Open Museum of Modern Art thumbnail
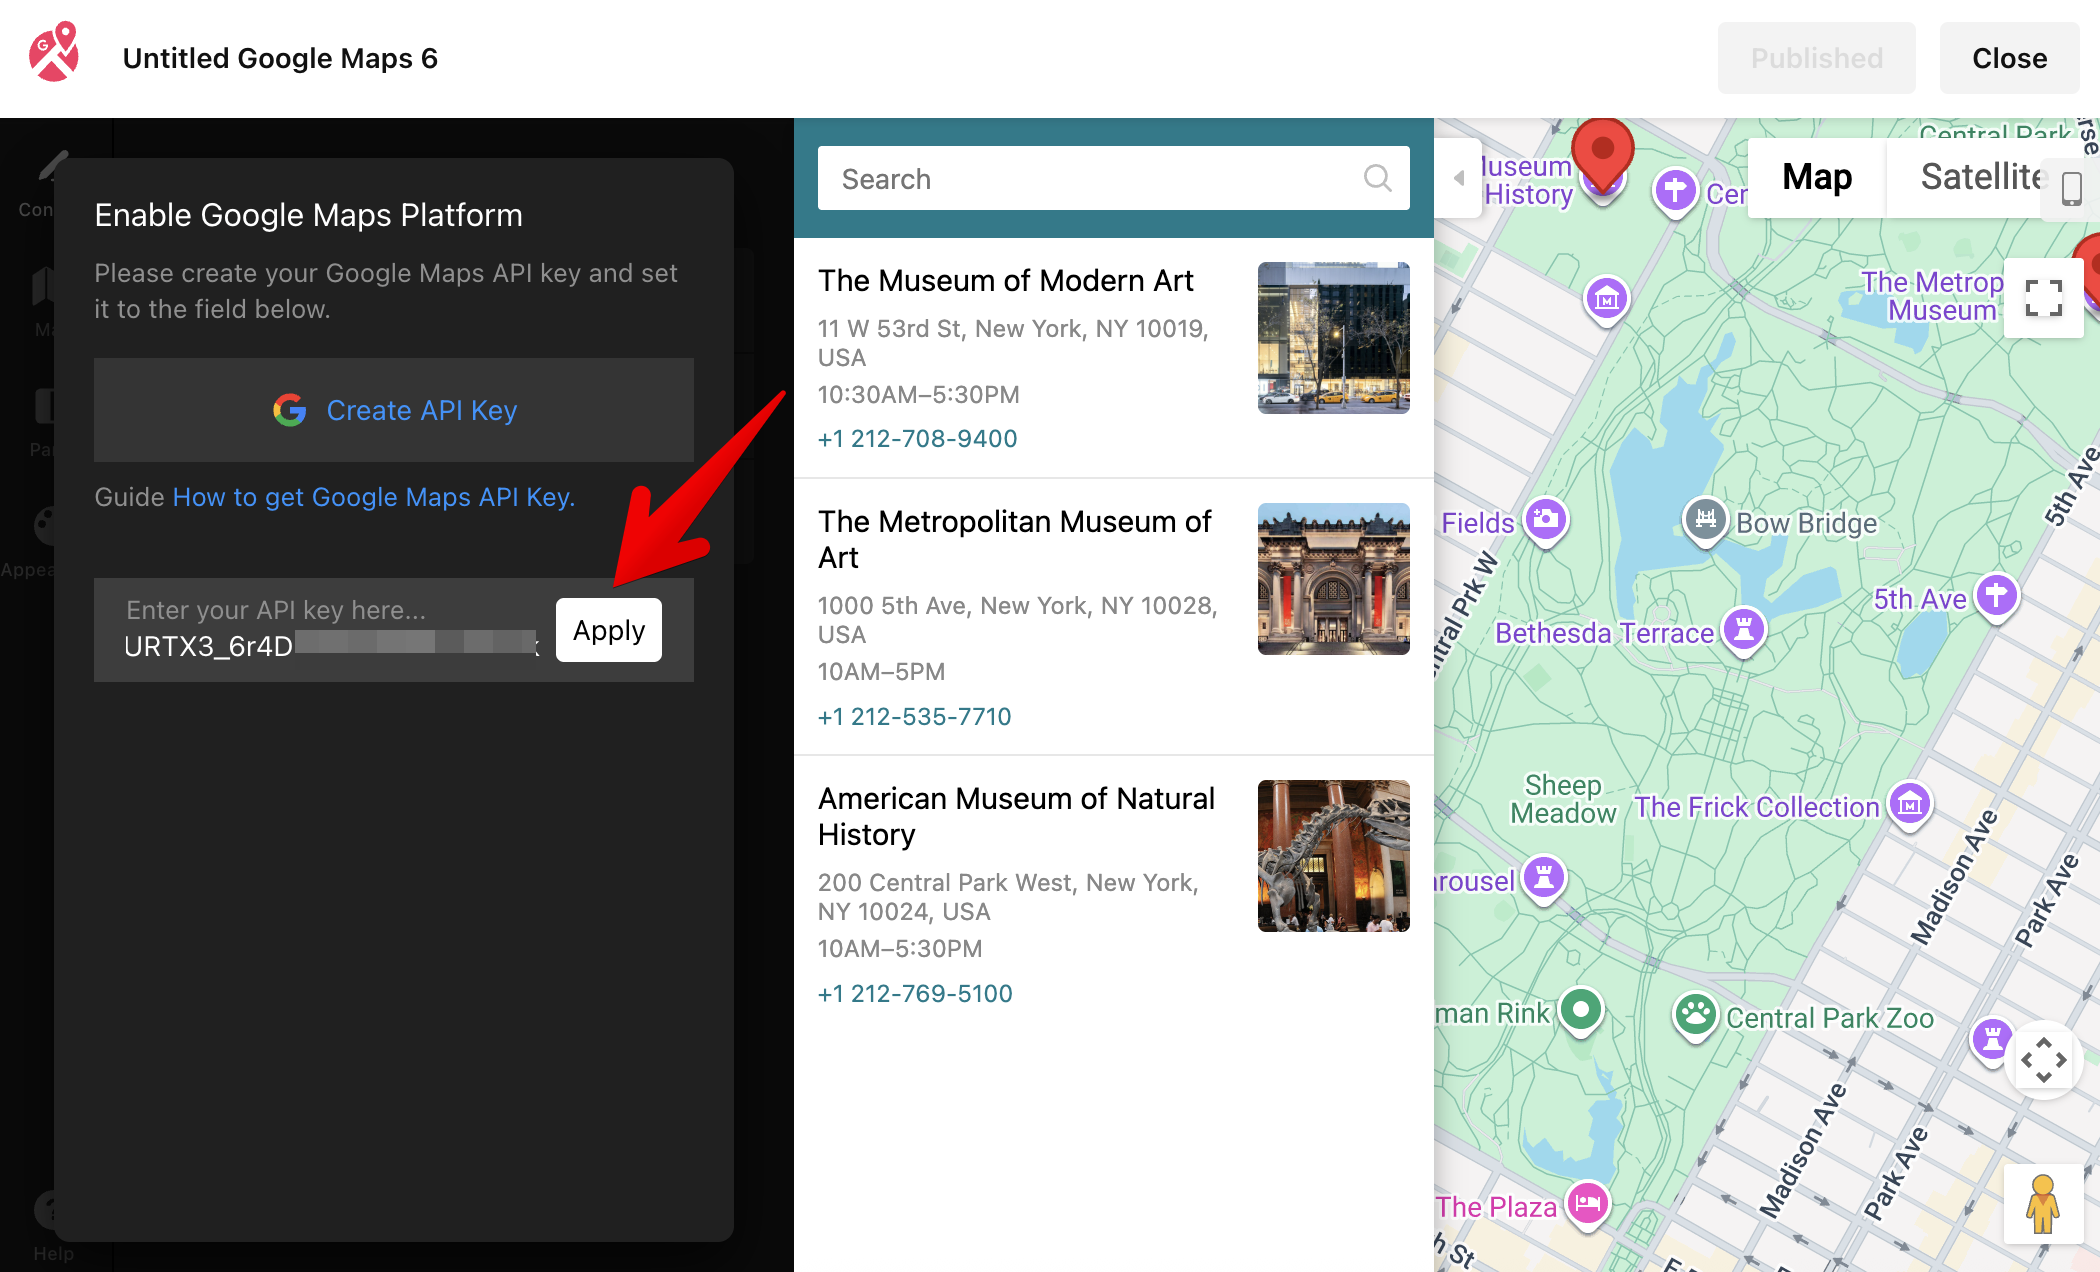The image size is (2100, 1272). pyautogui.click(x=1333, y=338)
